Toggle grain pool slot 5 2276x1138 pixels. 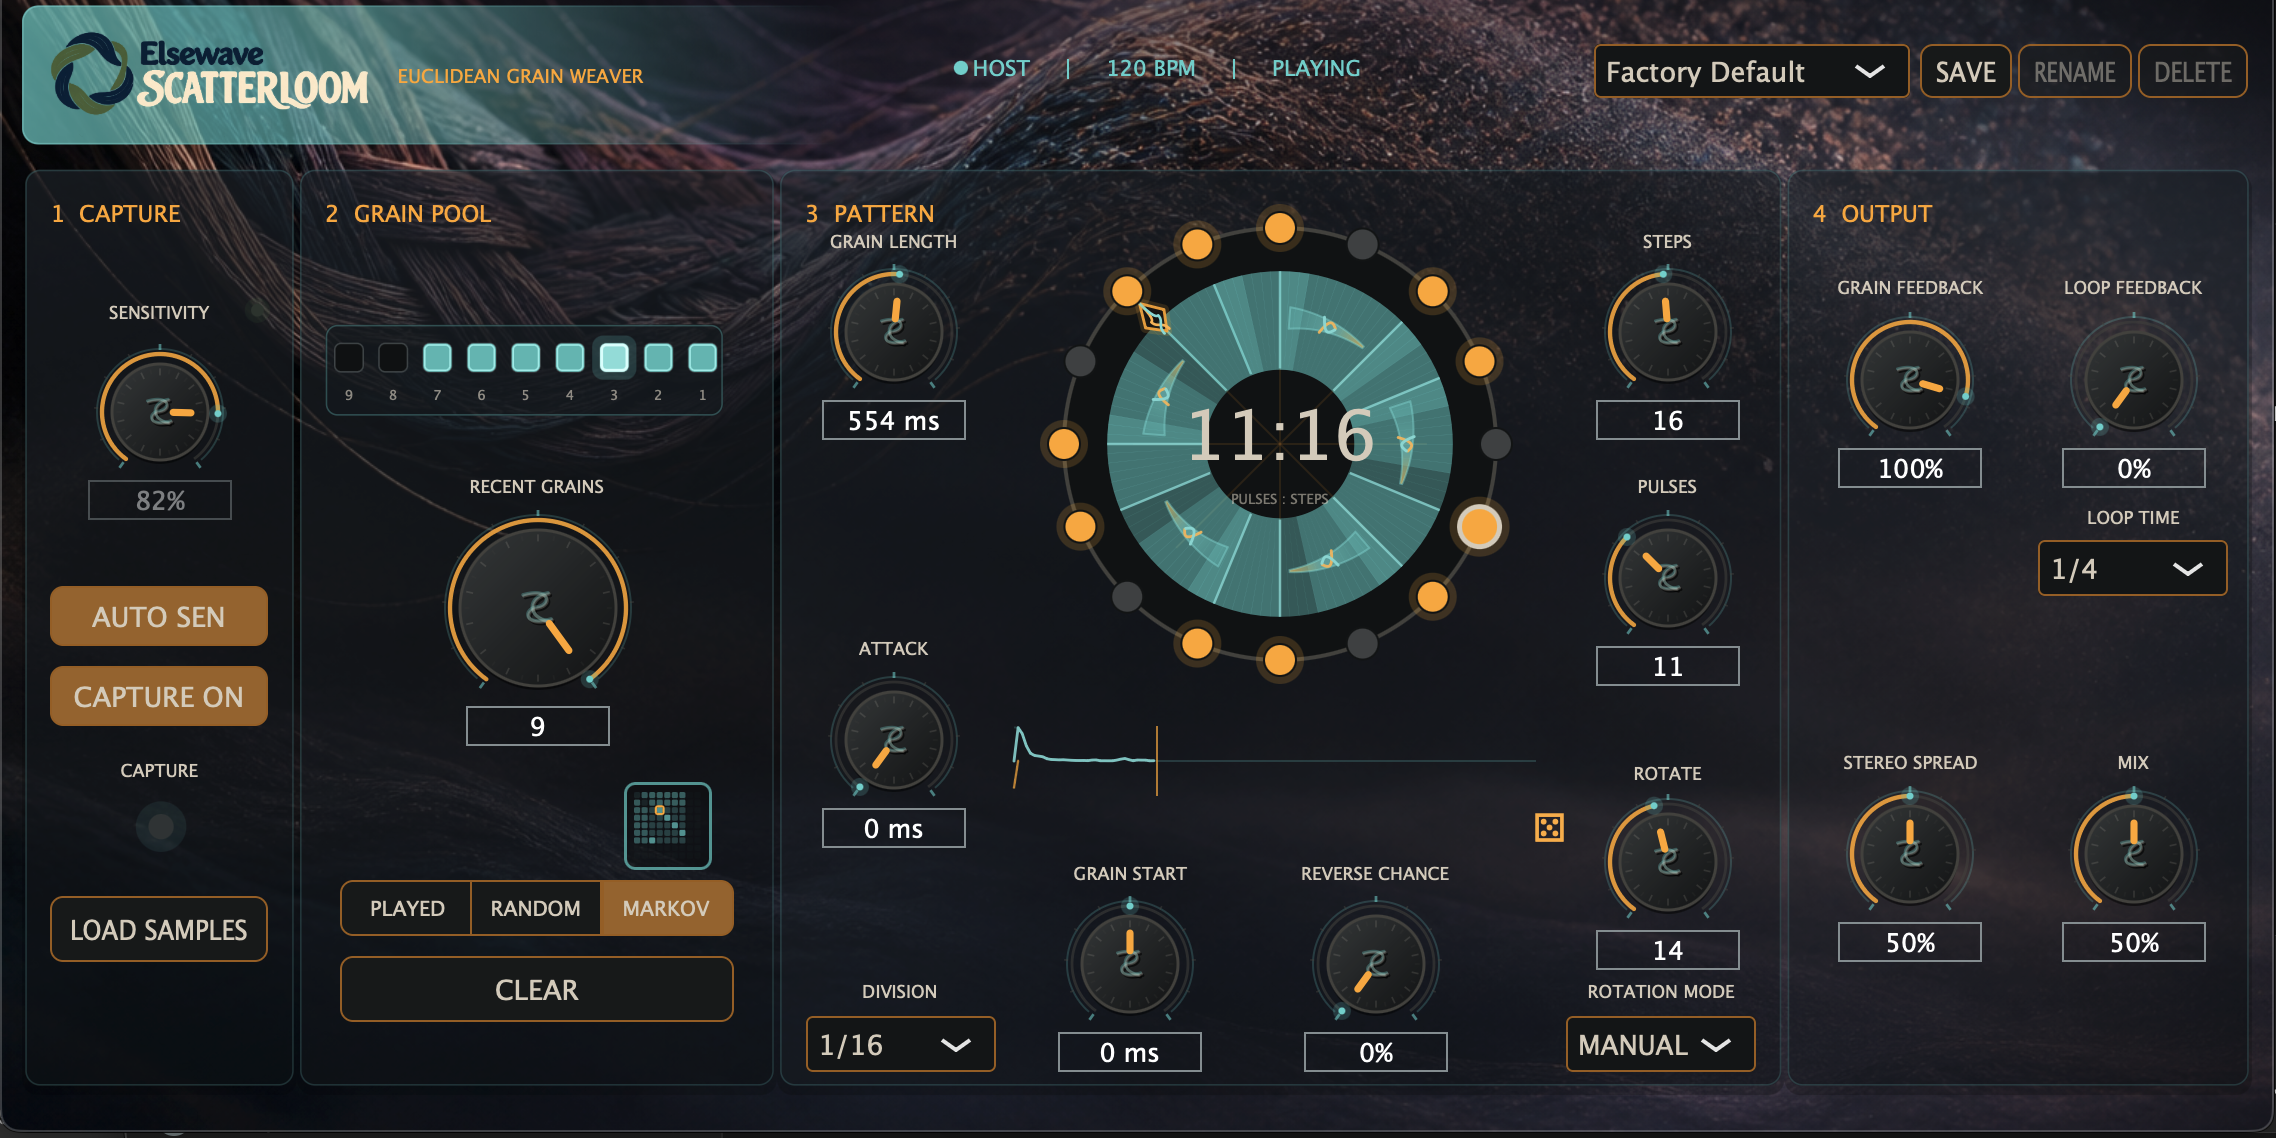coord(525,357)
